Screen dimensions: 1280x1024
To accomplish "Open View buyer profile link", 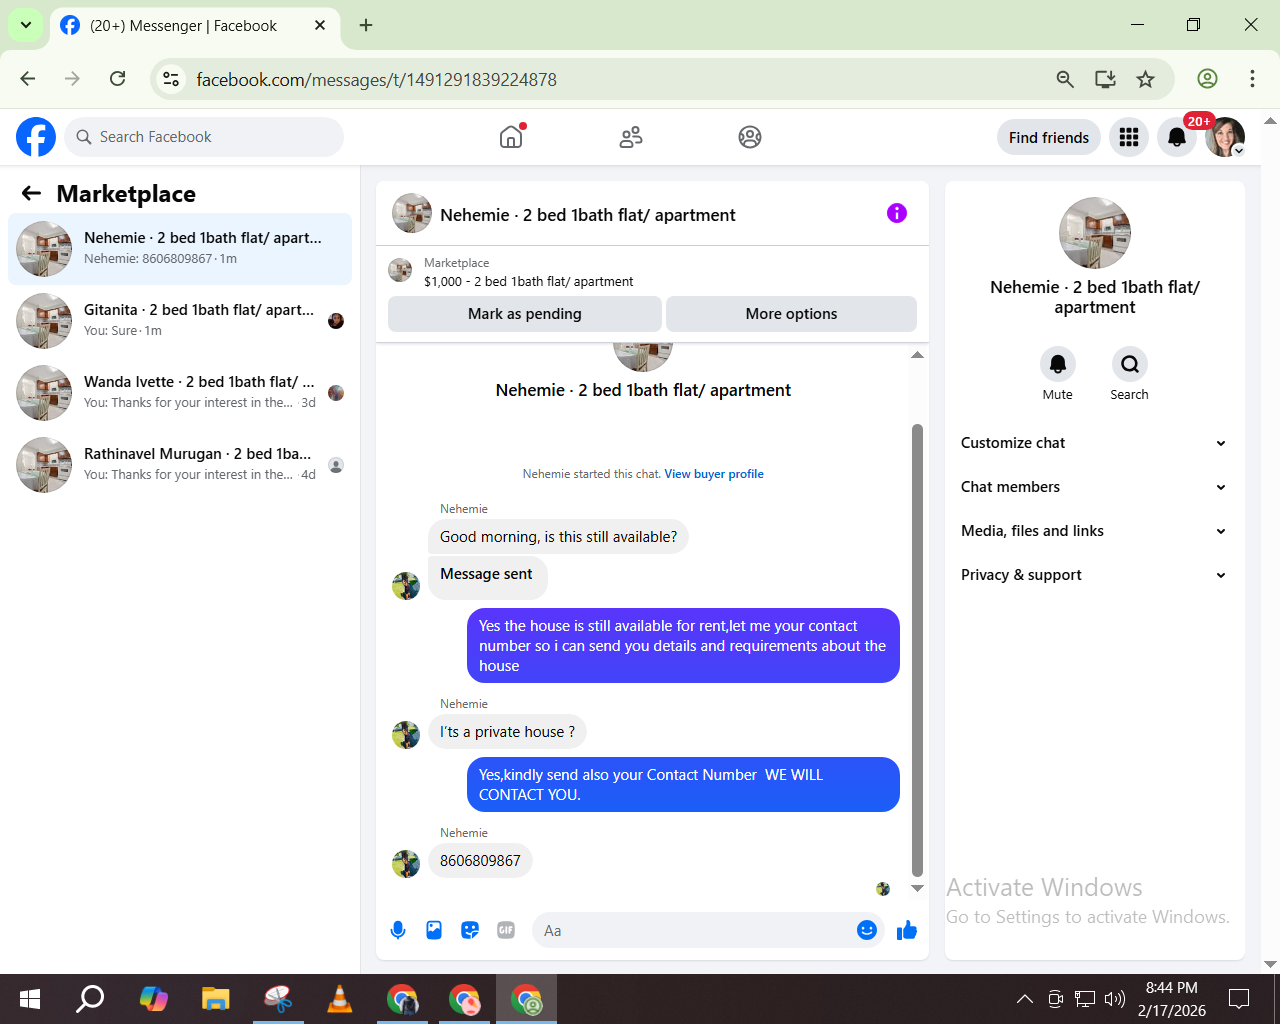I will pos(714,474).
